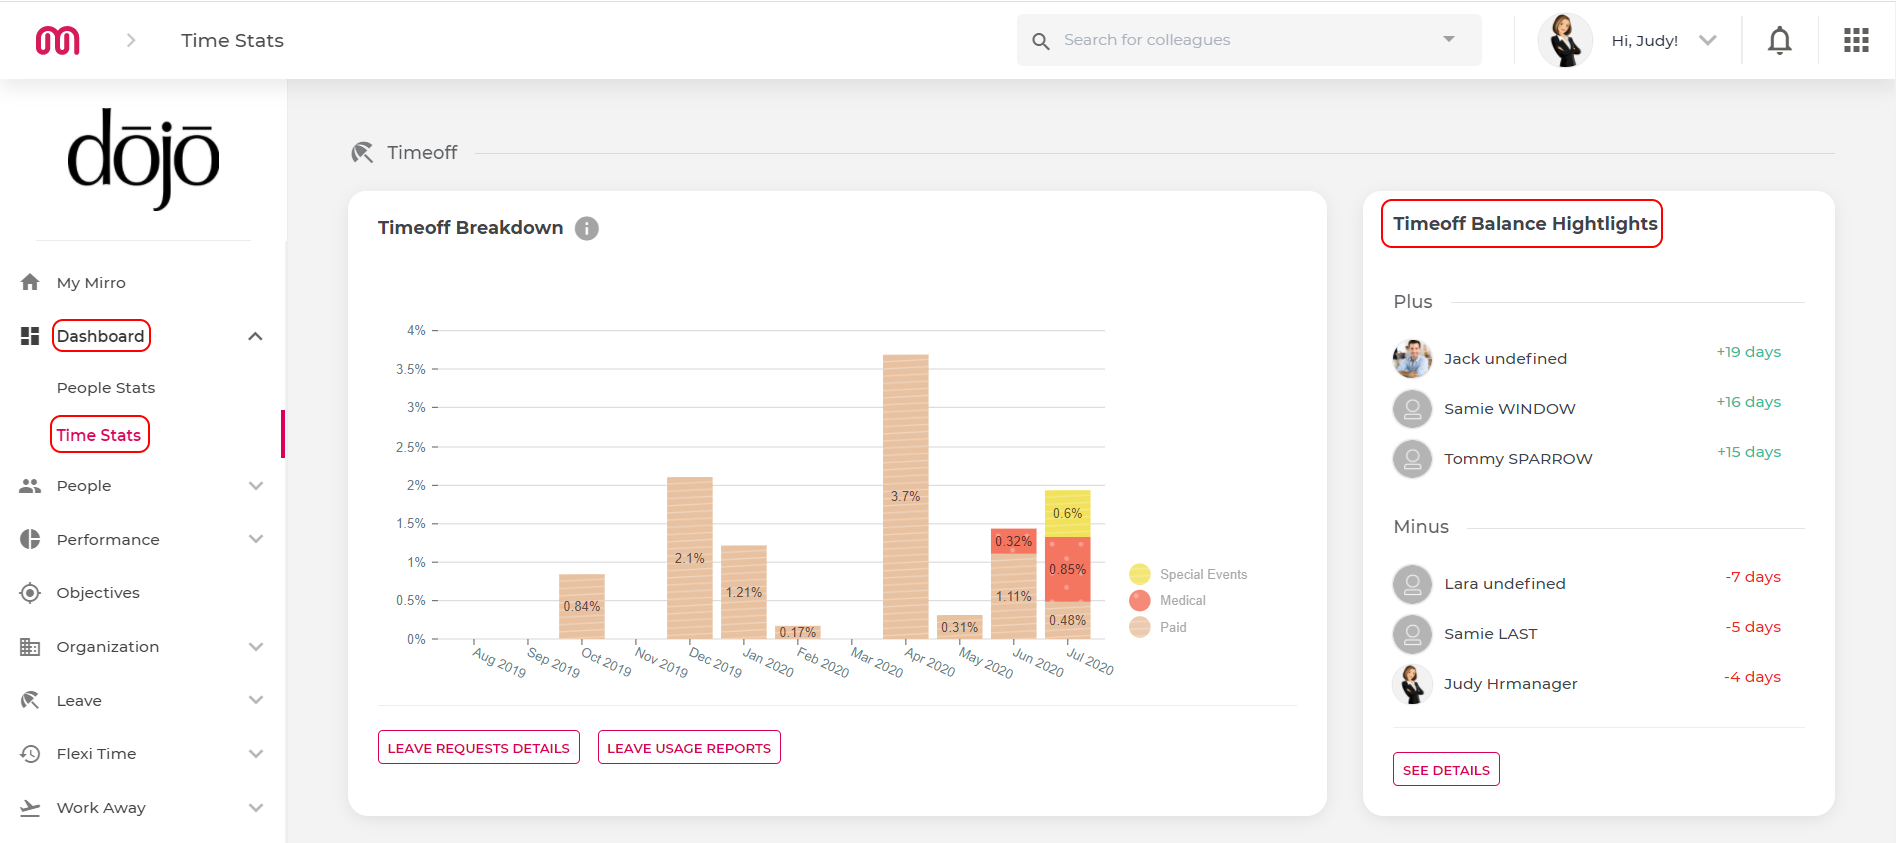The image size is (1896, 843).
Task: Open the colleague search dropdown arrow
Action: [1449, 39]
